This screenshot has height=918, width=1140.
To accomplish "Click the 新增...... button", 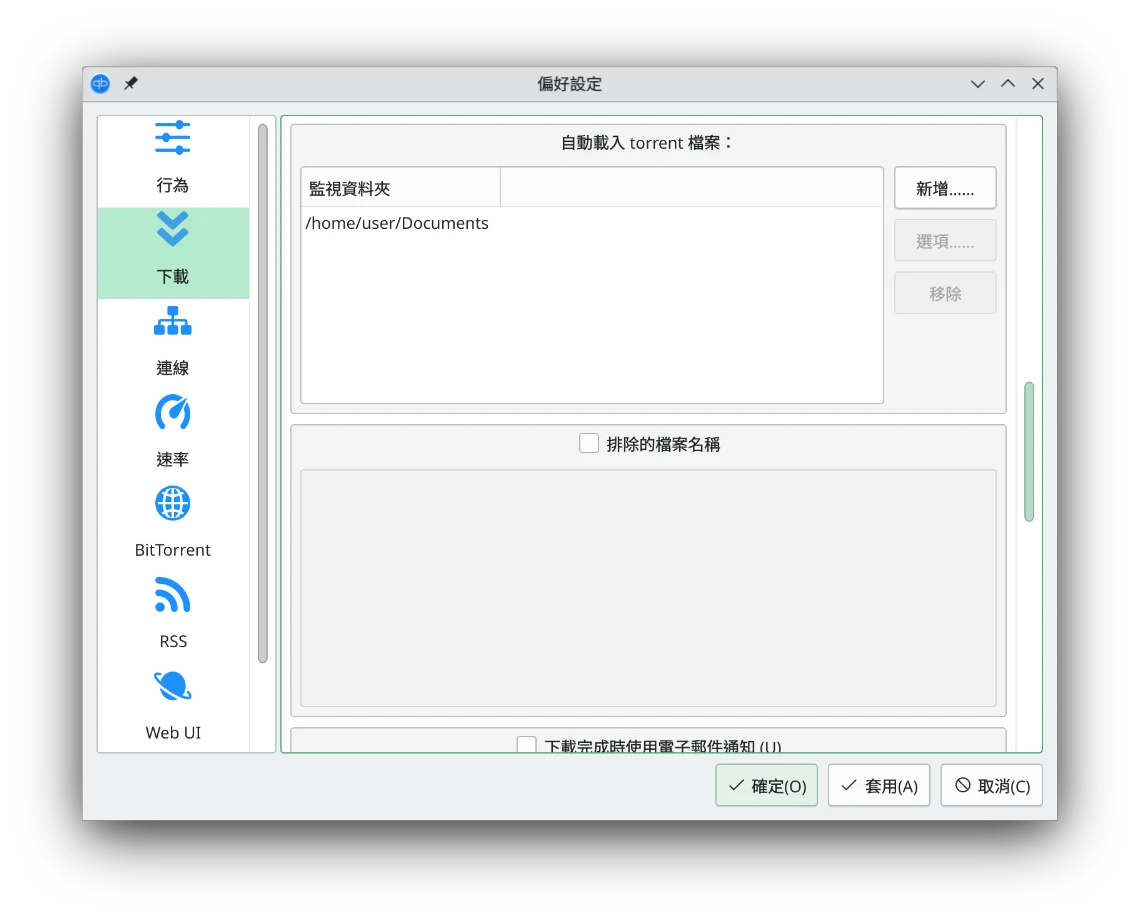I will [x=944, y=188].
